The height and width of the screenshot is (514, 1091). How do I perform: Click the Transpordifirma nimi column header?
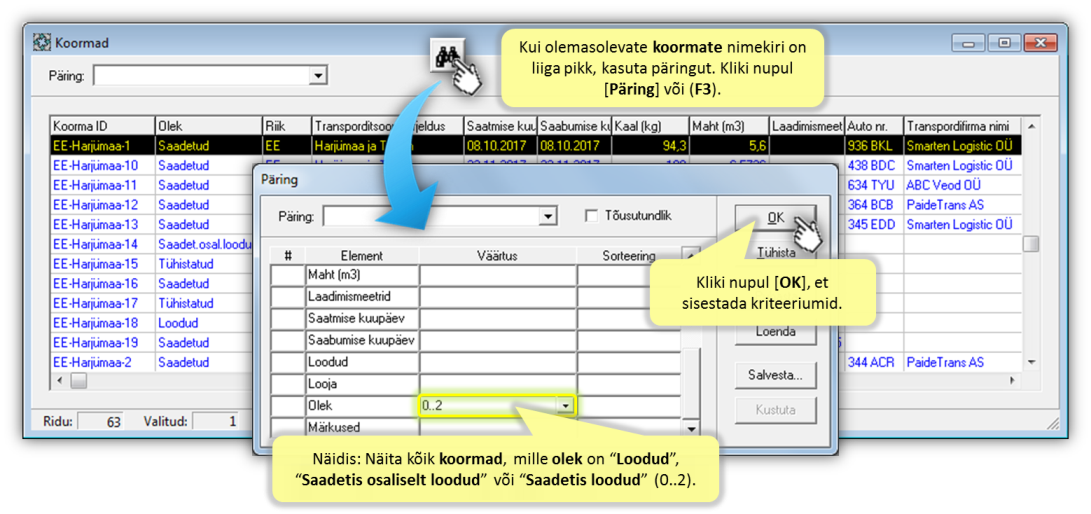pyautogui.click(x=962, y=125)
